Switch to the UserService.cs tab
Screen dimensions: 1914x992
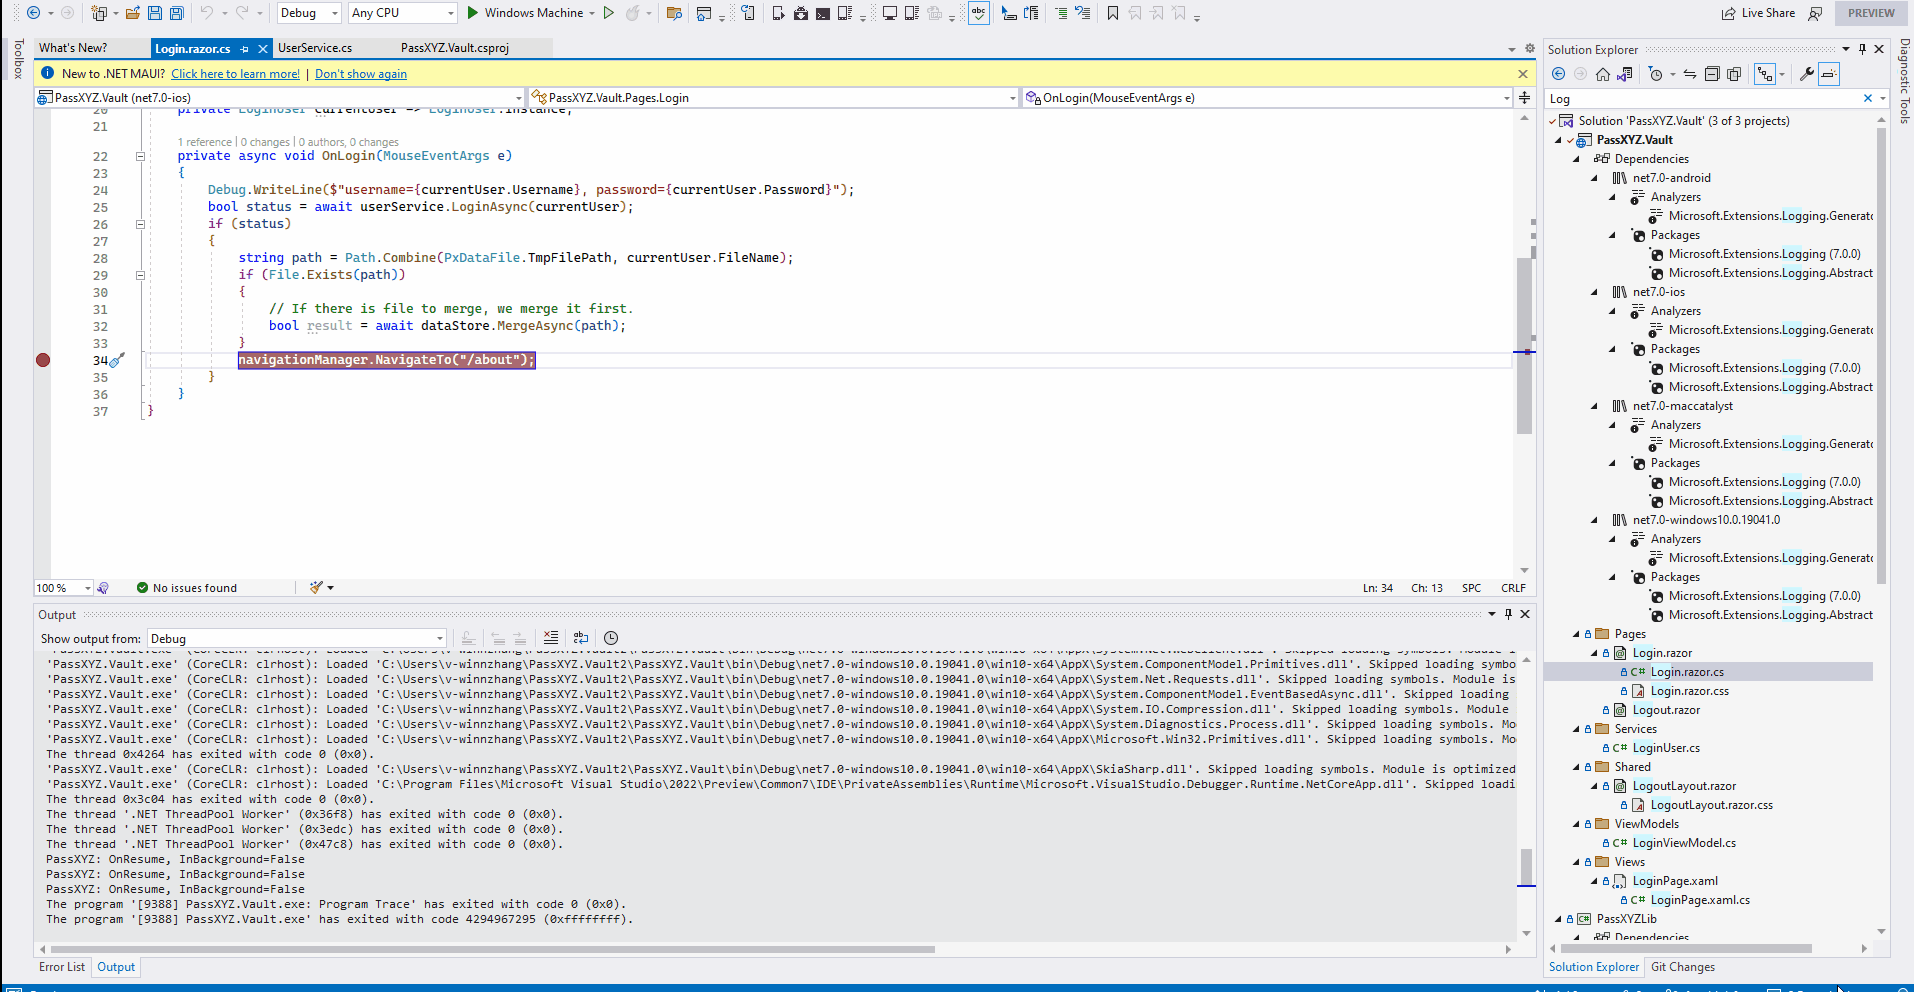click(315, 47)
